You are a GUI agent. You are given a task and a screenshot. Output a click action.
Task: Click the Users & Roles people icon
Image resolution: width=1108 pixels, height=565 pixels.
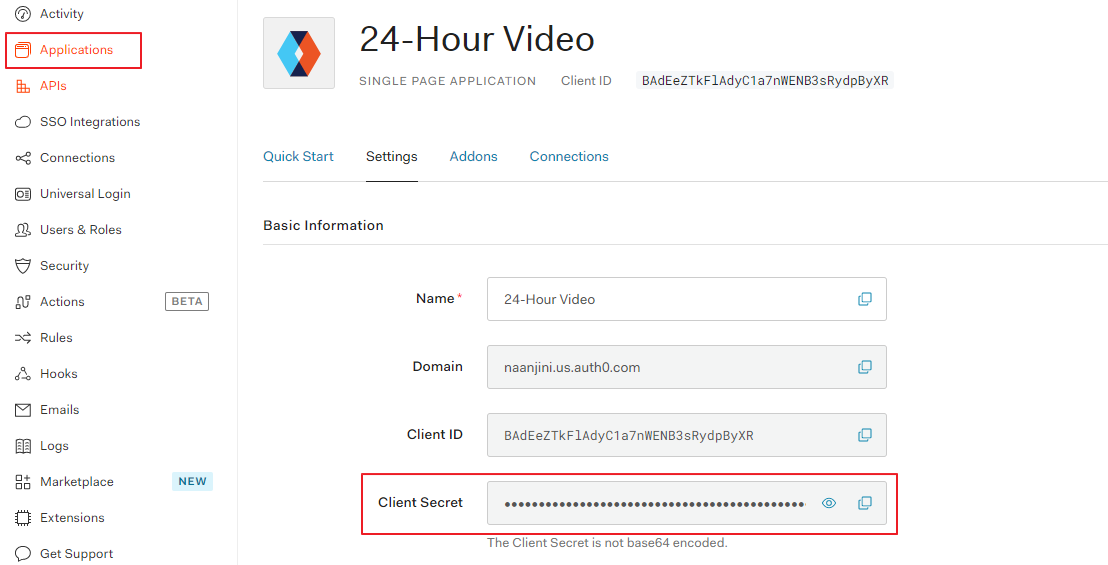pyautogui.click(x=23, y=230)
